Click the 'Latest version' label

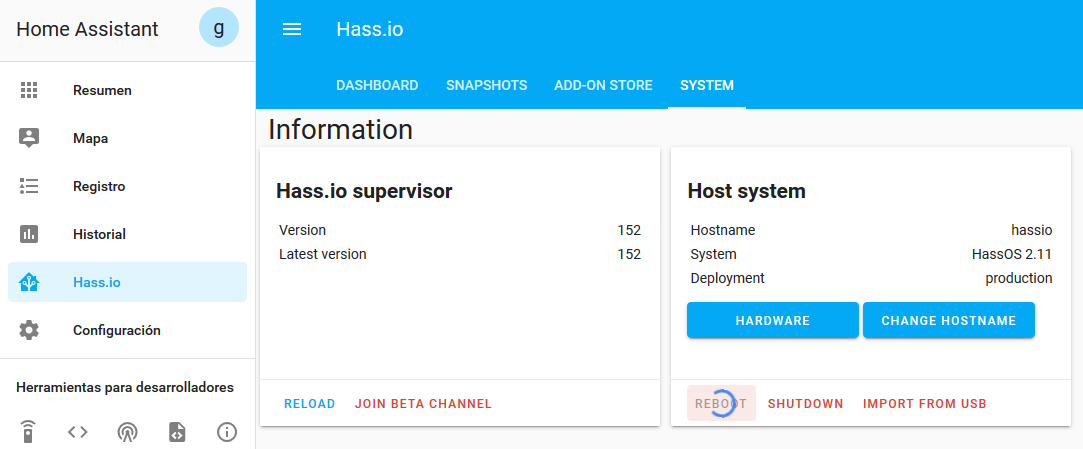(x=323, y=254)
